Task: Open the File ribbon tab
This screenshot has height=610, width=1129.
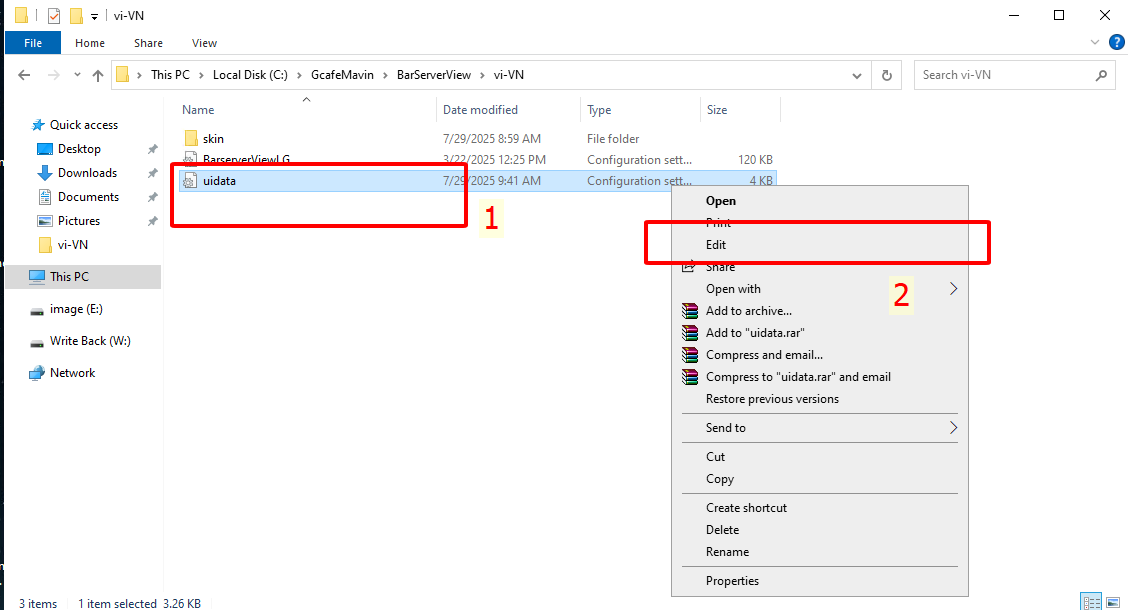Action: (x=33, y=43)
